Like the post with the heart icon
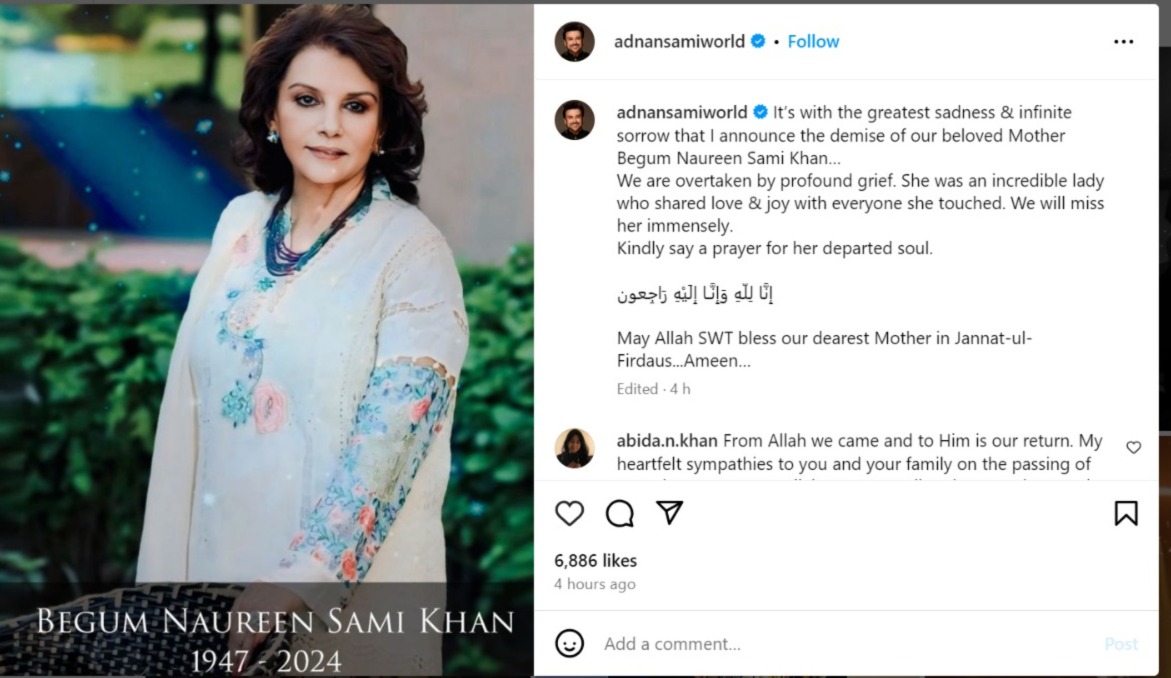The width and height of the screenshot is (1171, 678). click(x=569, y=513)
